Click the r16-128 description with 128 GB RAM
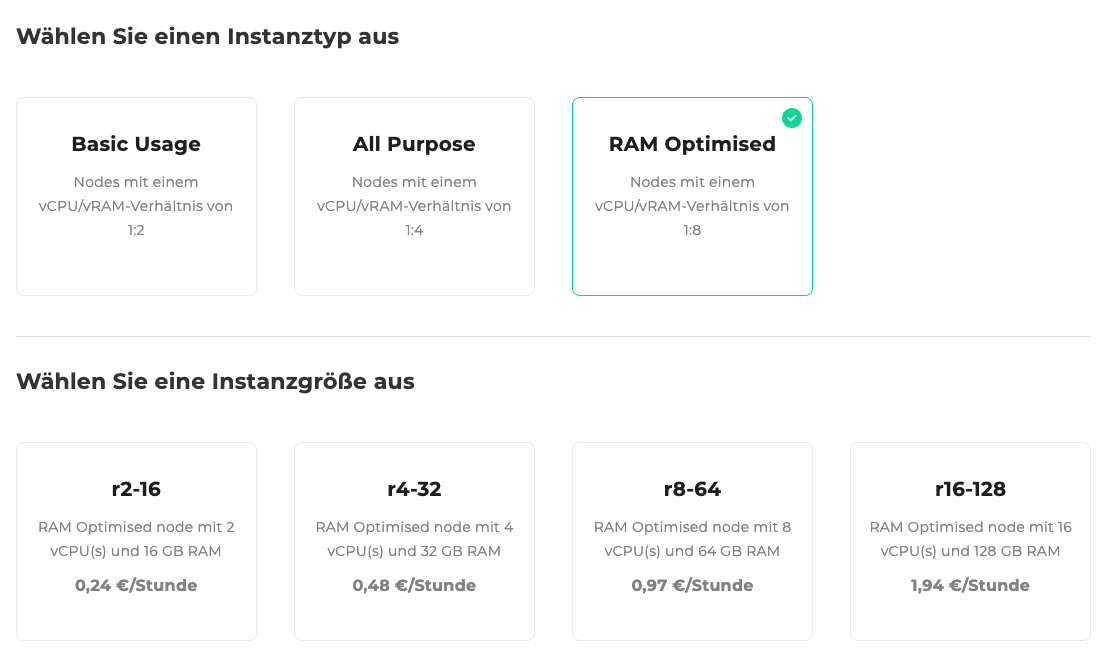This screenshot has height=662, width=1110. [x=970, y=540]
